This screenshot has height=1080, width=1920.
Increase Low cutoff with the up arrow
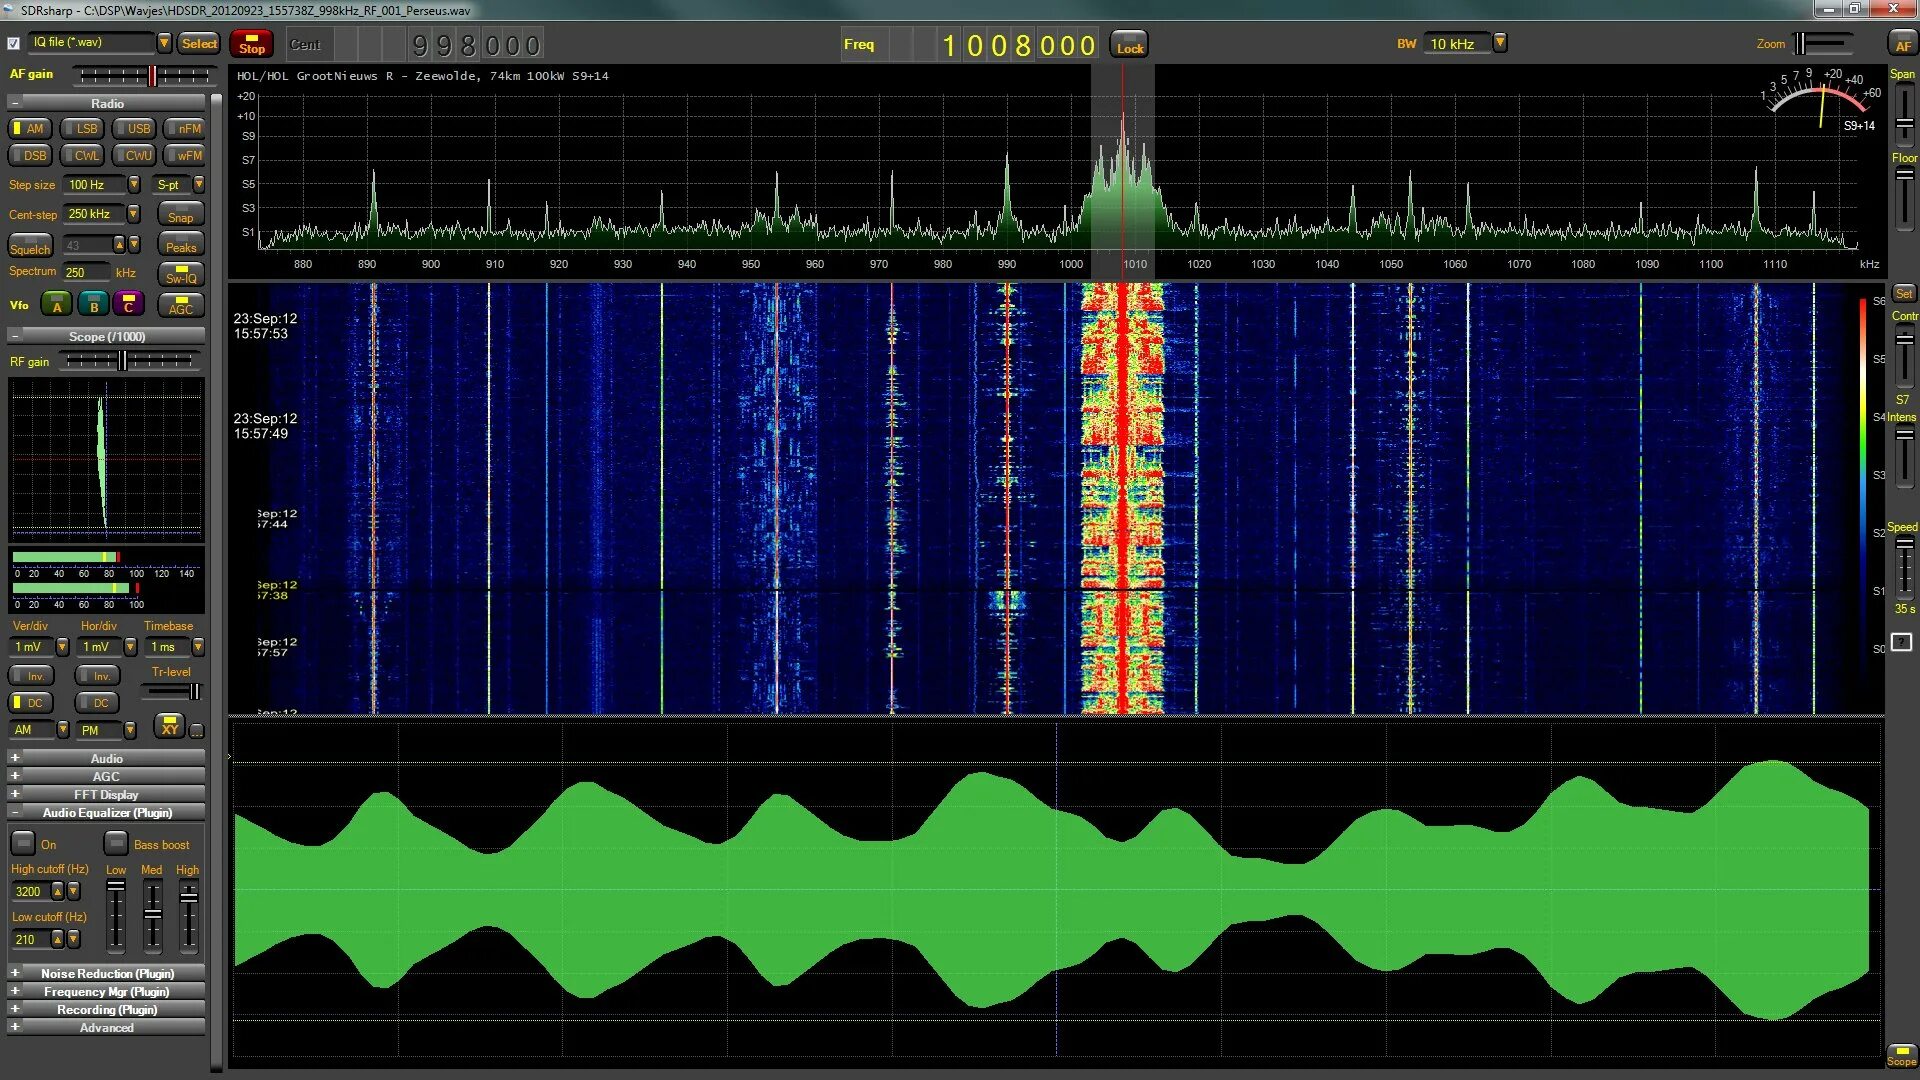pos(57,939)
